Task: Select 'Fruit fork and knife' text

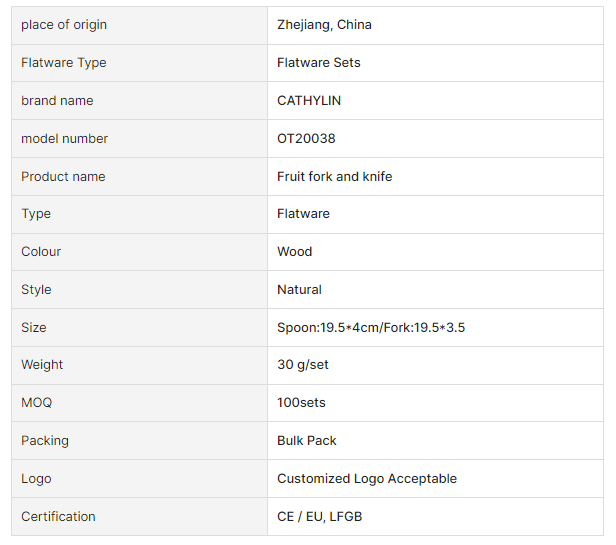Action: 334,177
